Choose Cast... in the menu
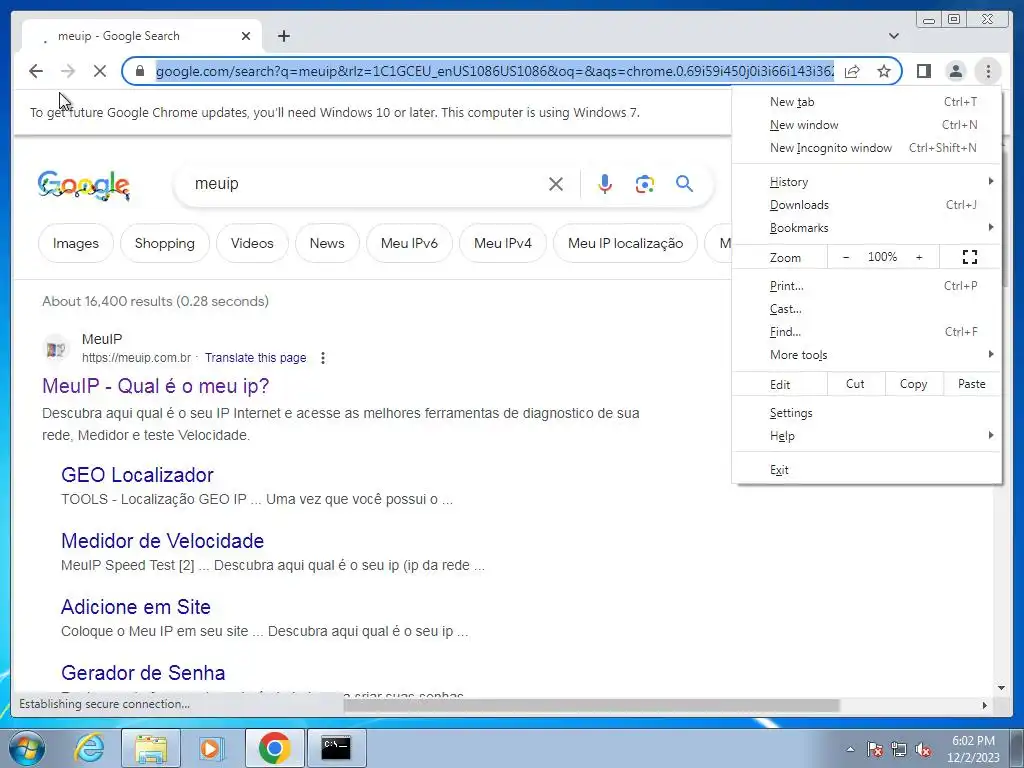The width and height of the screenshot is (1024, 768). pos(867,309)
